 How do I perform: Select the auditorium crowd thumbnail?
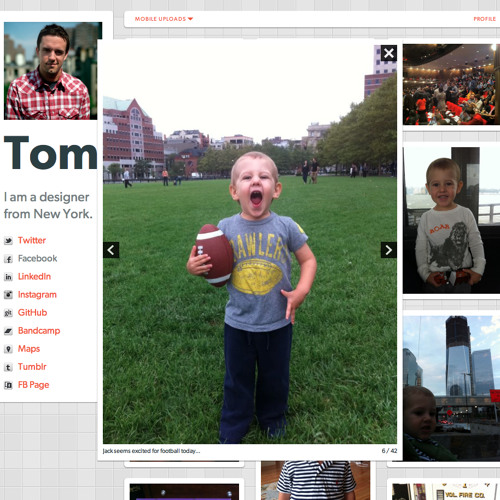tap(451, 84)
